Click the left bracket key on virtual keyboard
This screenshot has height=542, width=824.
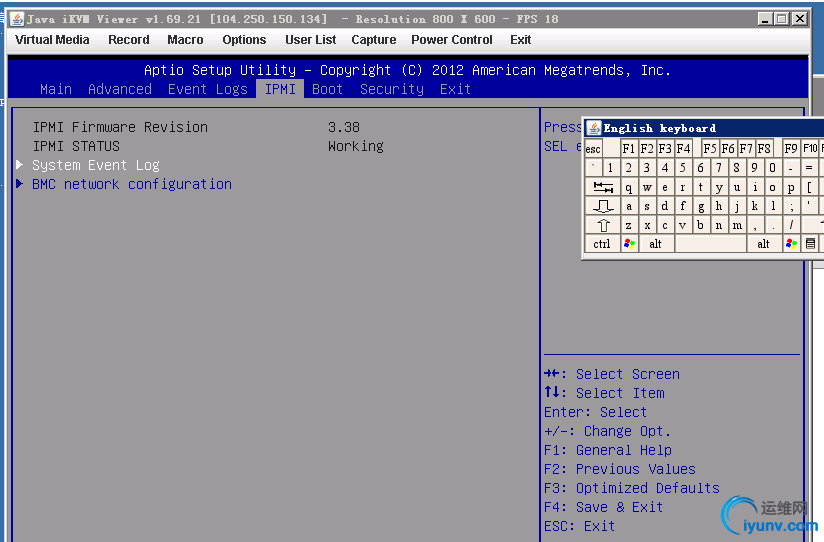[810, 187]
